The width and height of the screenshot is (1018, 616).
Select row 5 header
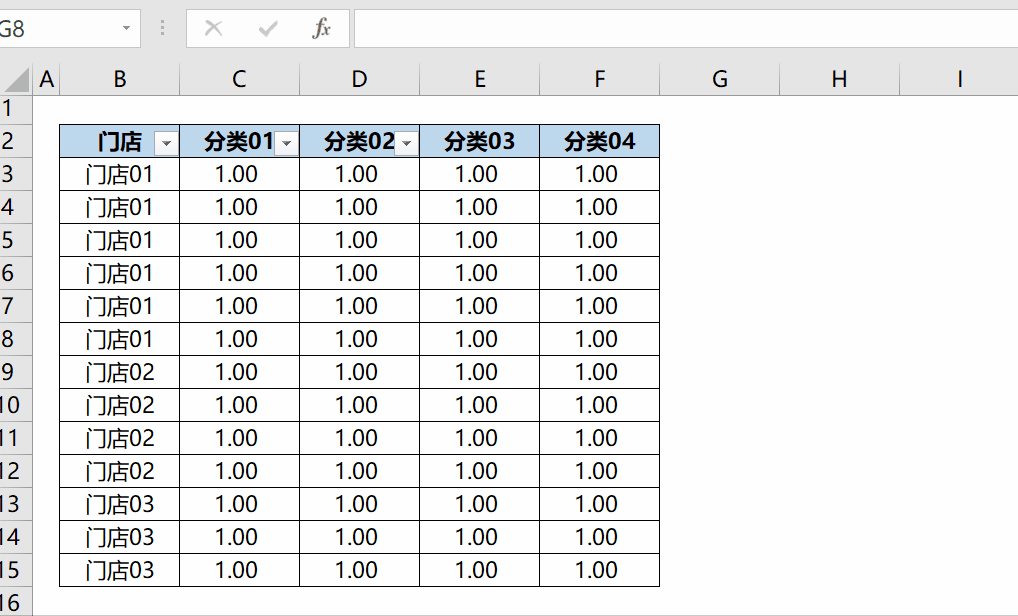point(16,240)
